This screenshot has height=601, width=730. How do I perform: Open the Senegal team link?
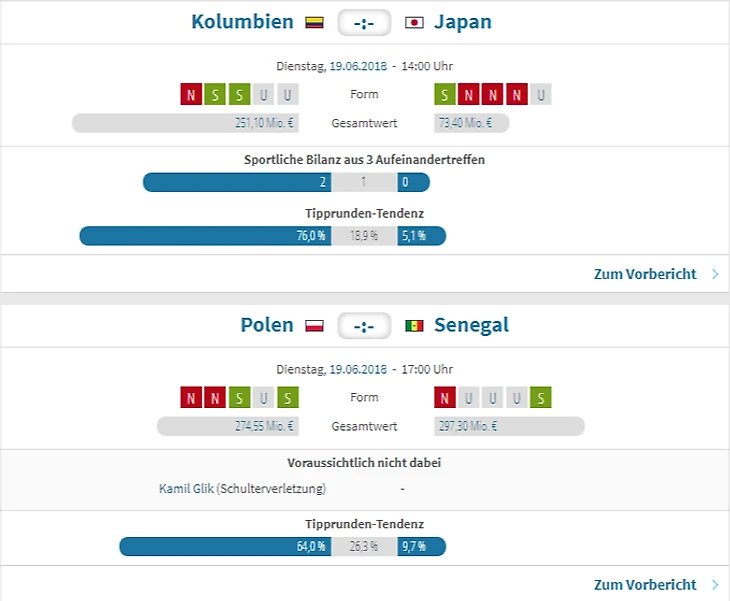(x=472, y=325)
